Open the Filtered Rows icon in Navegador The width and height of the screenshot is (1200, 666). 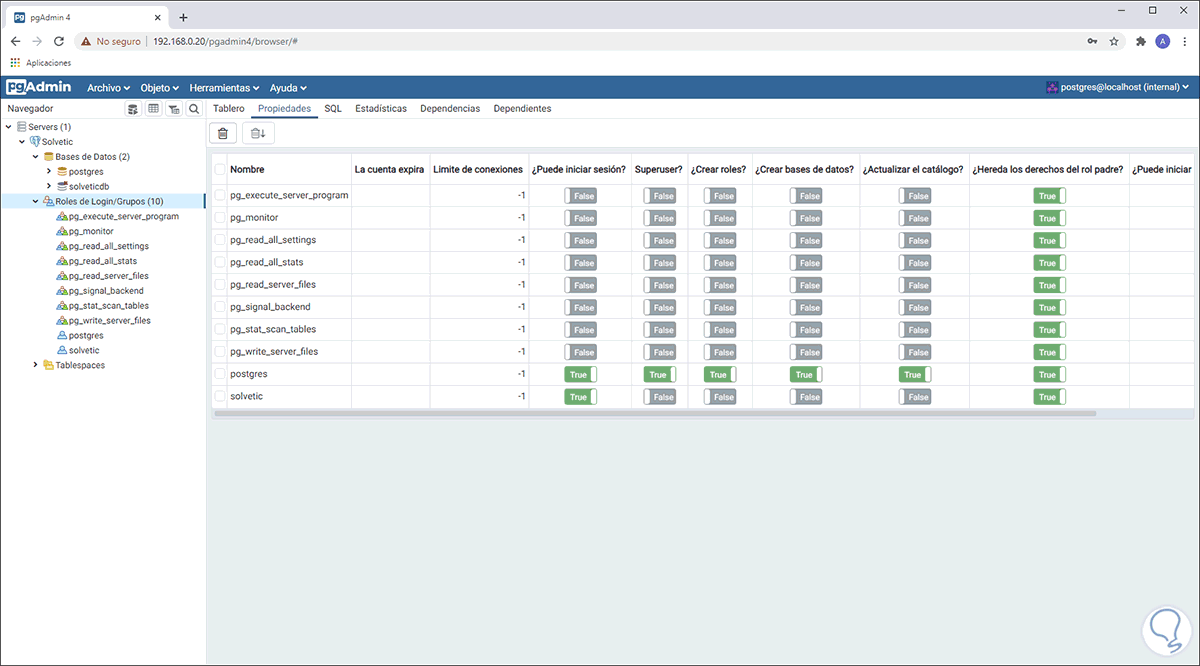174,109
